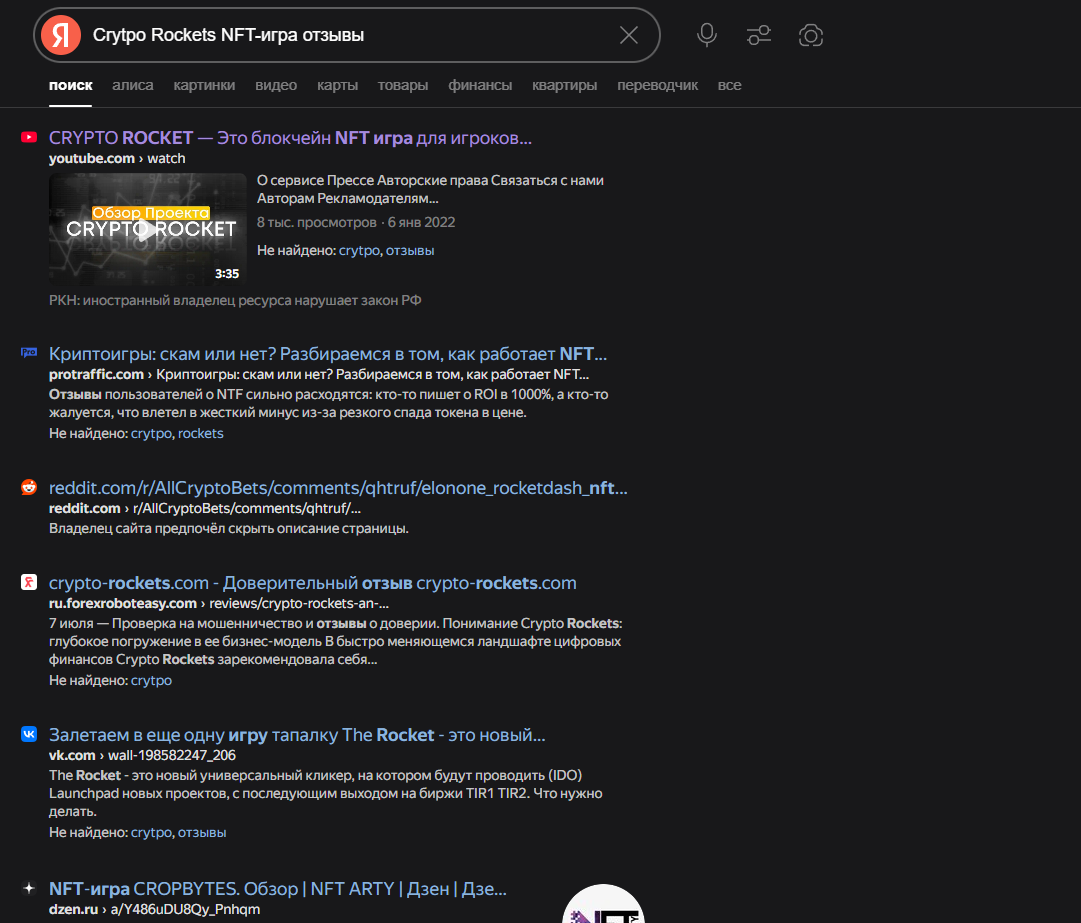Activate voice search microphone icon
Screen dimensions: 1081x923
(x=707, y=35)
